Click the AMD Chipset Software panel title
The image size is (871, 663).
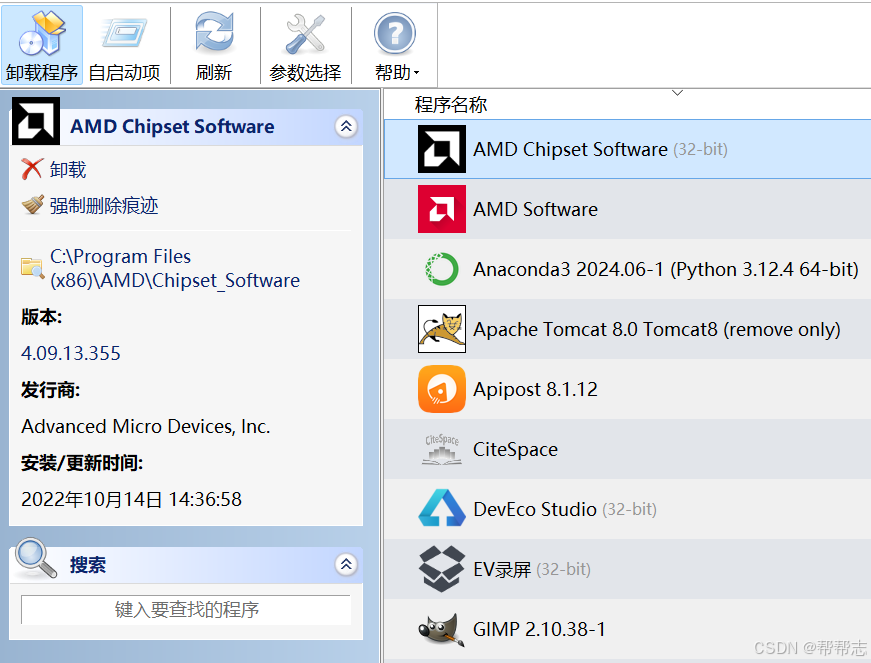172,127
